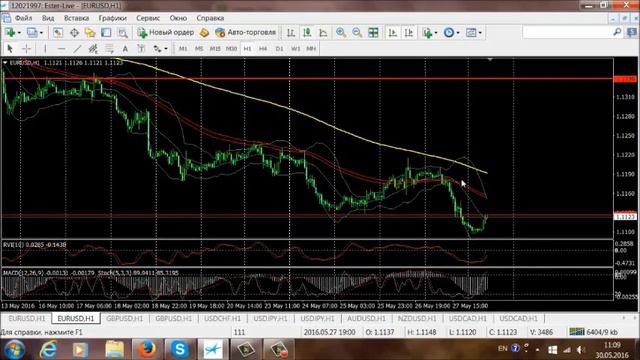640x360 pixels.
Task: Select the horizontal line drawing tool
Action: tap(61, 49)
